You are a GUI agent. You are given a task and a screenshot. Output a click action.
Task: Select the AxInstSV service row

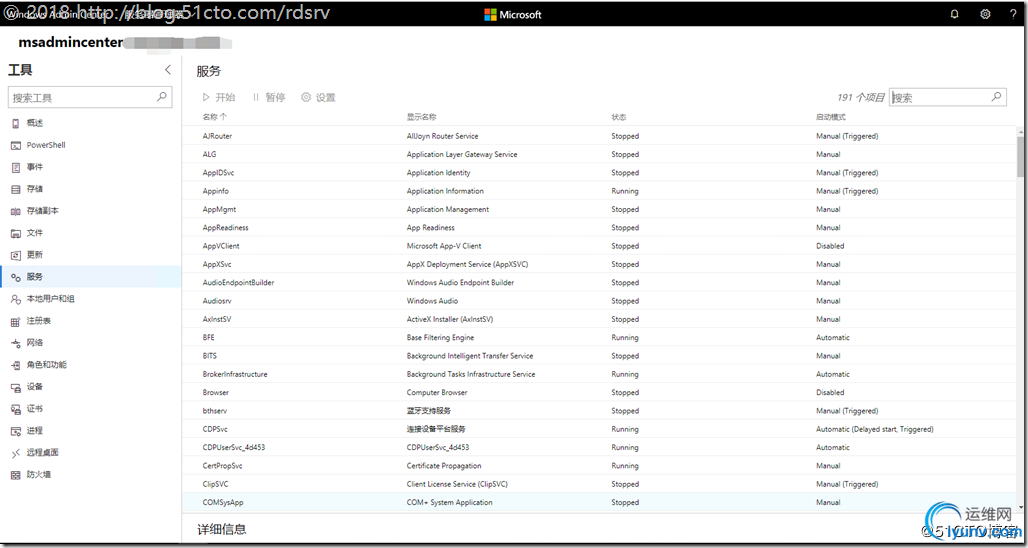(599, 320)
